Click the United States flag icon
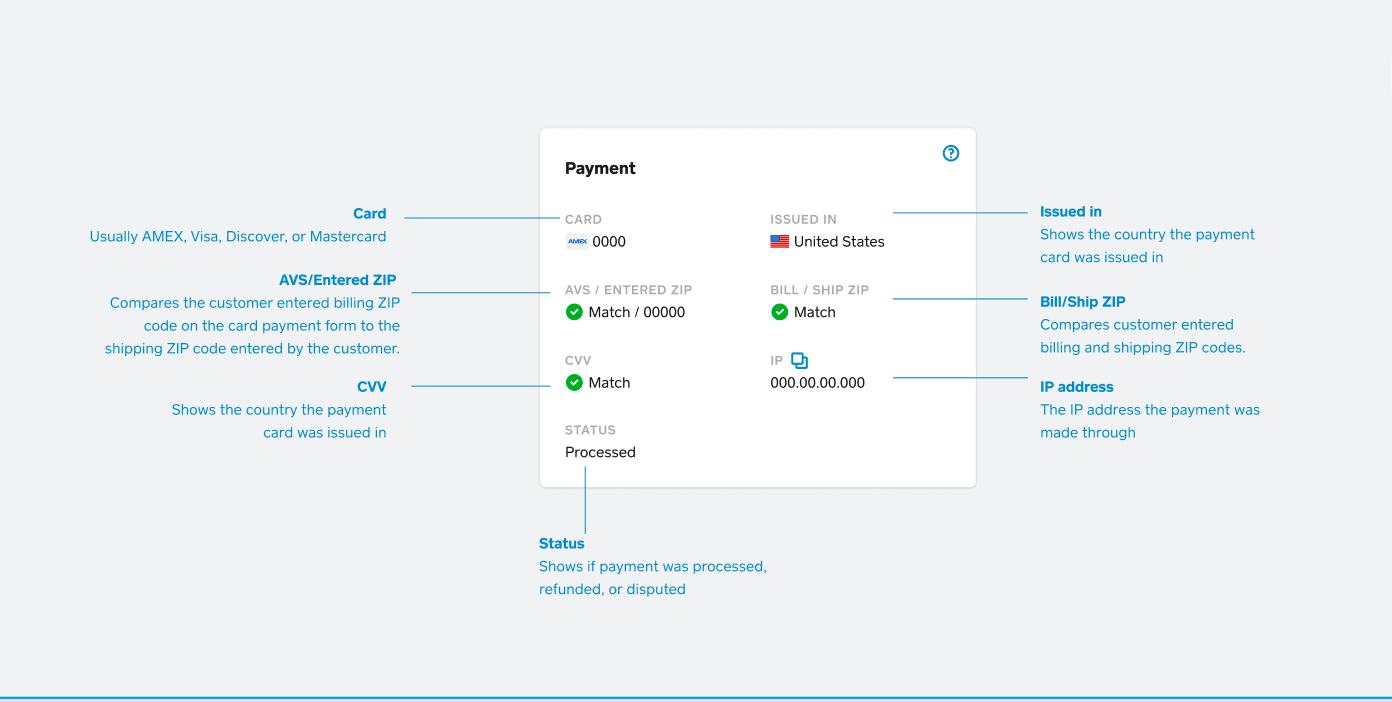1392x702 pixels. coord(779,241)
